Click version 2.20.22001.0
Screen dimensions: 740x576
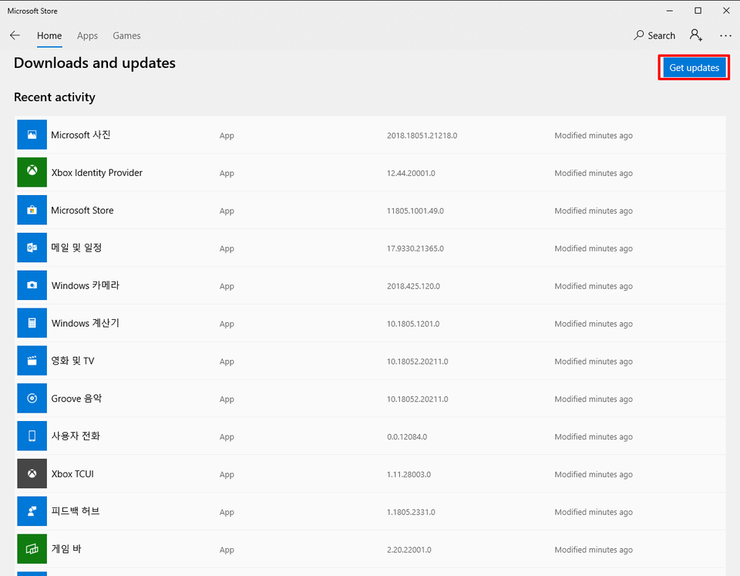[x=409, y=550]
